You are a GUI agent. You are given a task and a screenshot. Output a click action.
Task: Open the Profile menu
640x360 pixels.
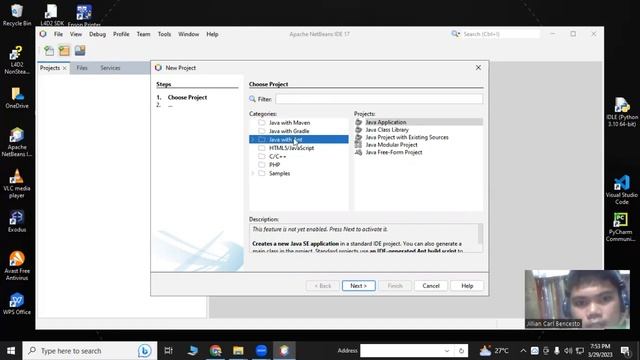(x=121, y=34)
